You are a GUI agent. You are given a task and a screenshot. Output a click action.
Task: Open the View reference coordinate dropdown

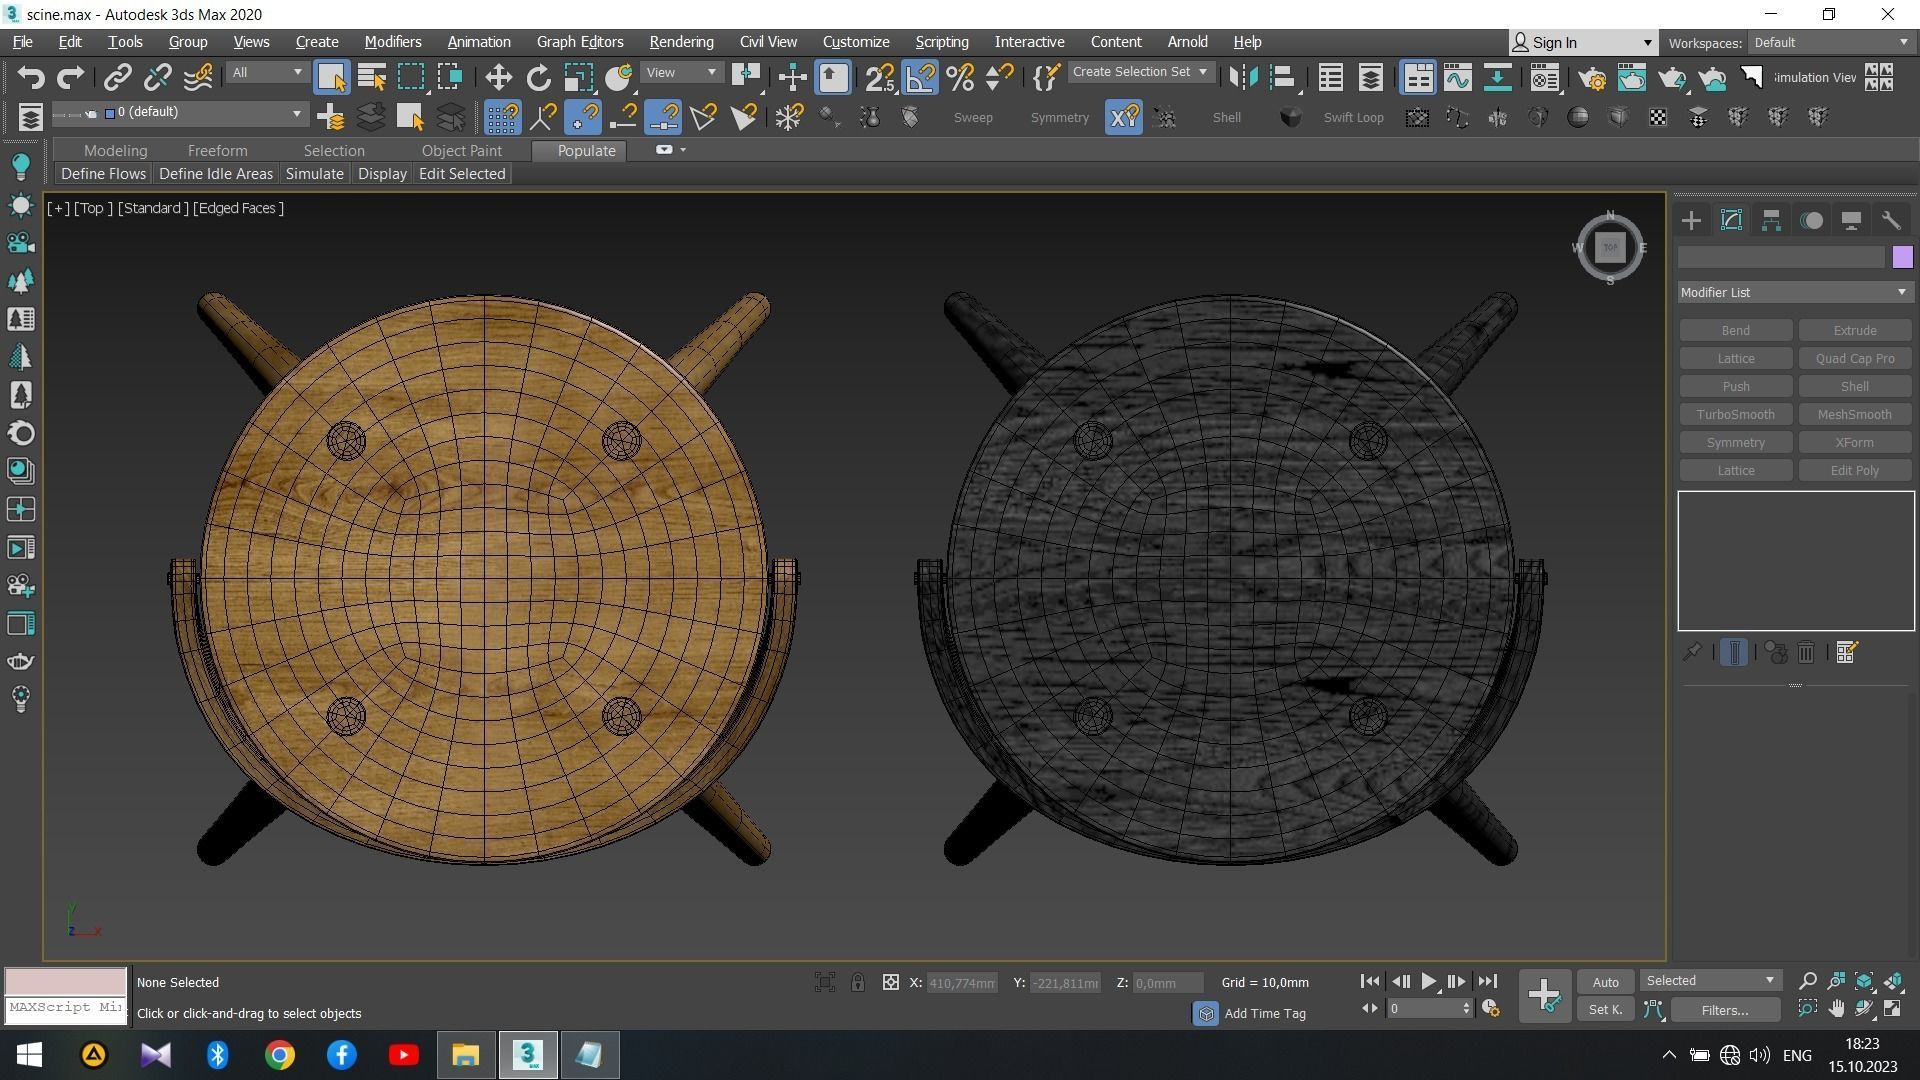pos(681,72)
